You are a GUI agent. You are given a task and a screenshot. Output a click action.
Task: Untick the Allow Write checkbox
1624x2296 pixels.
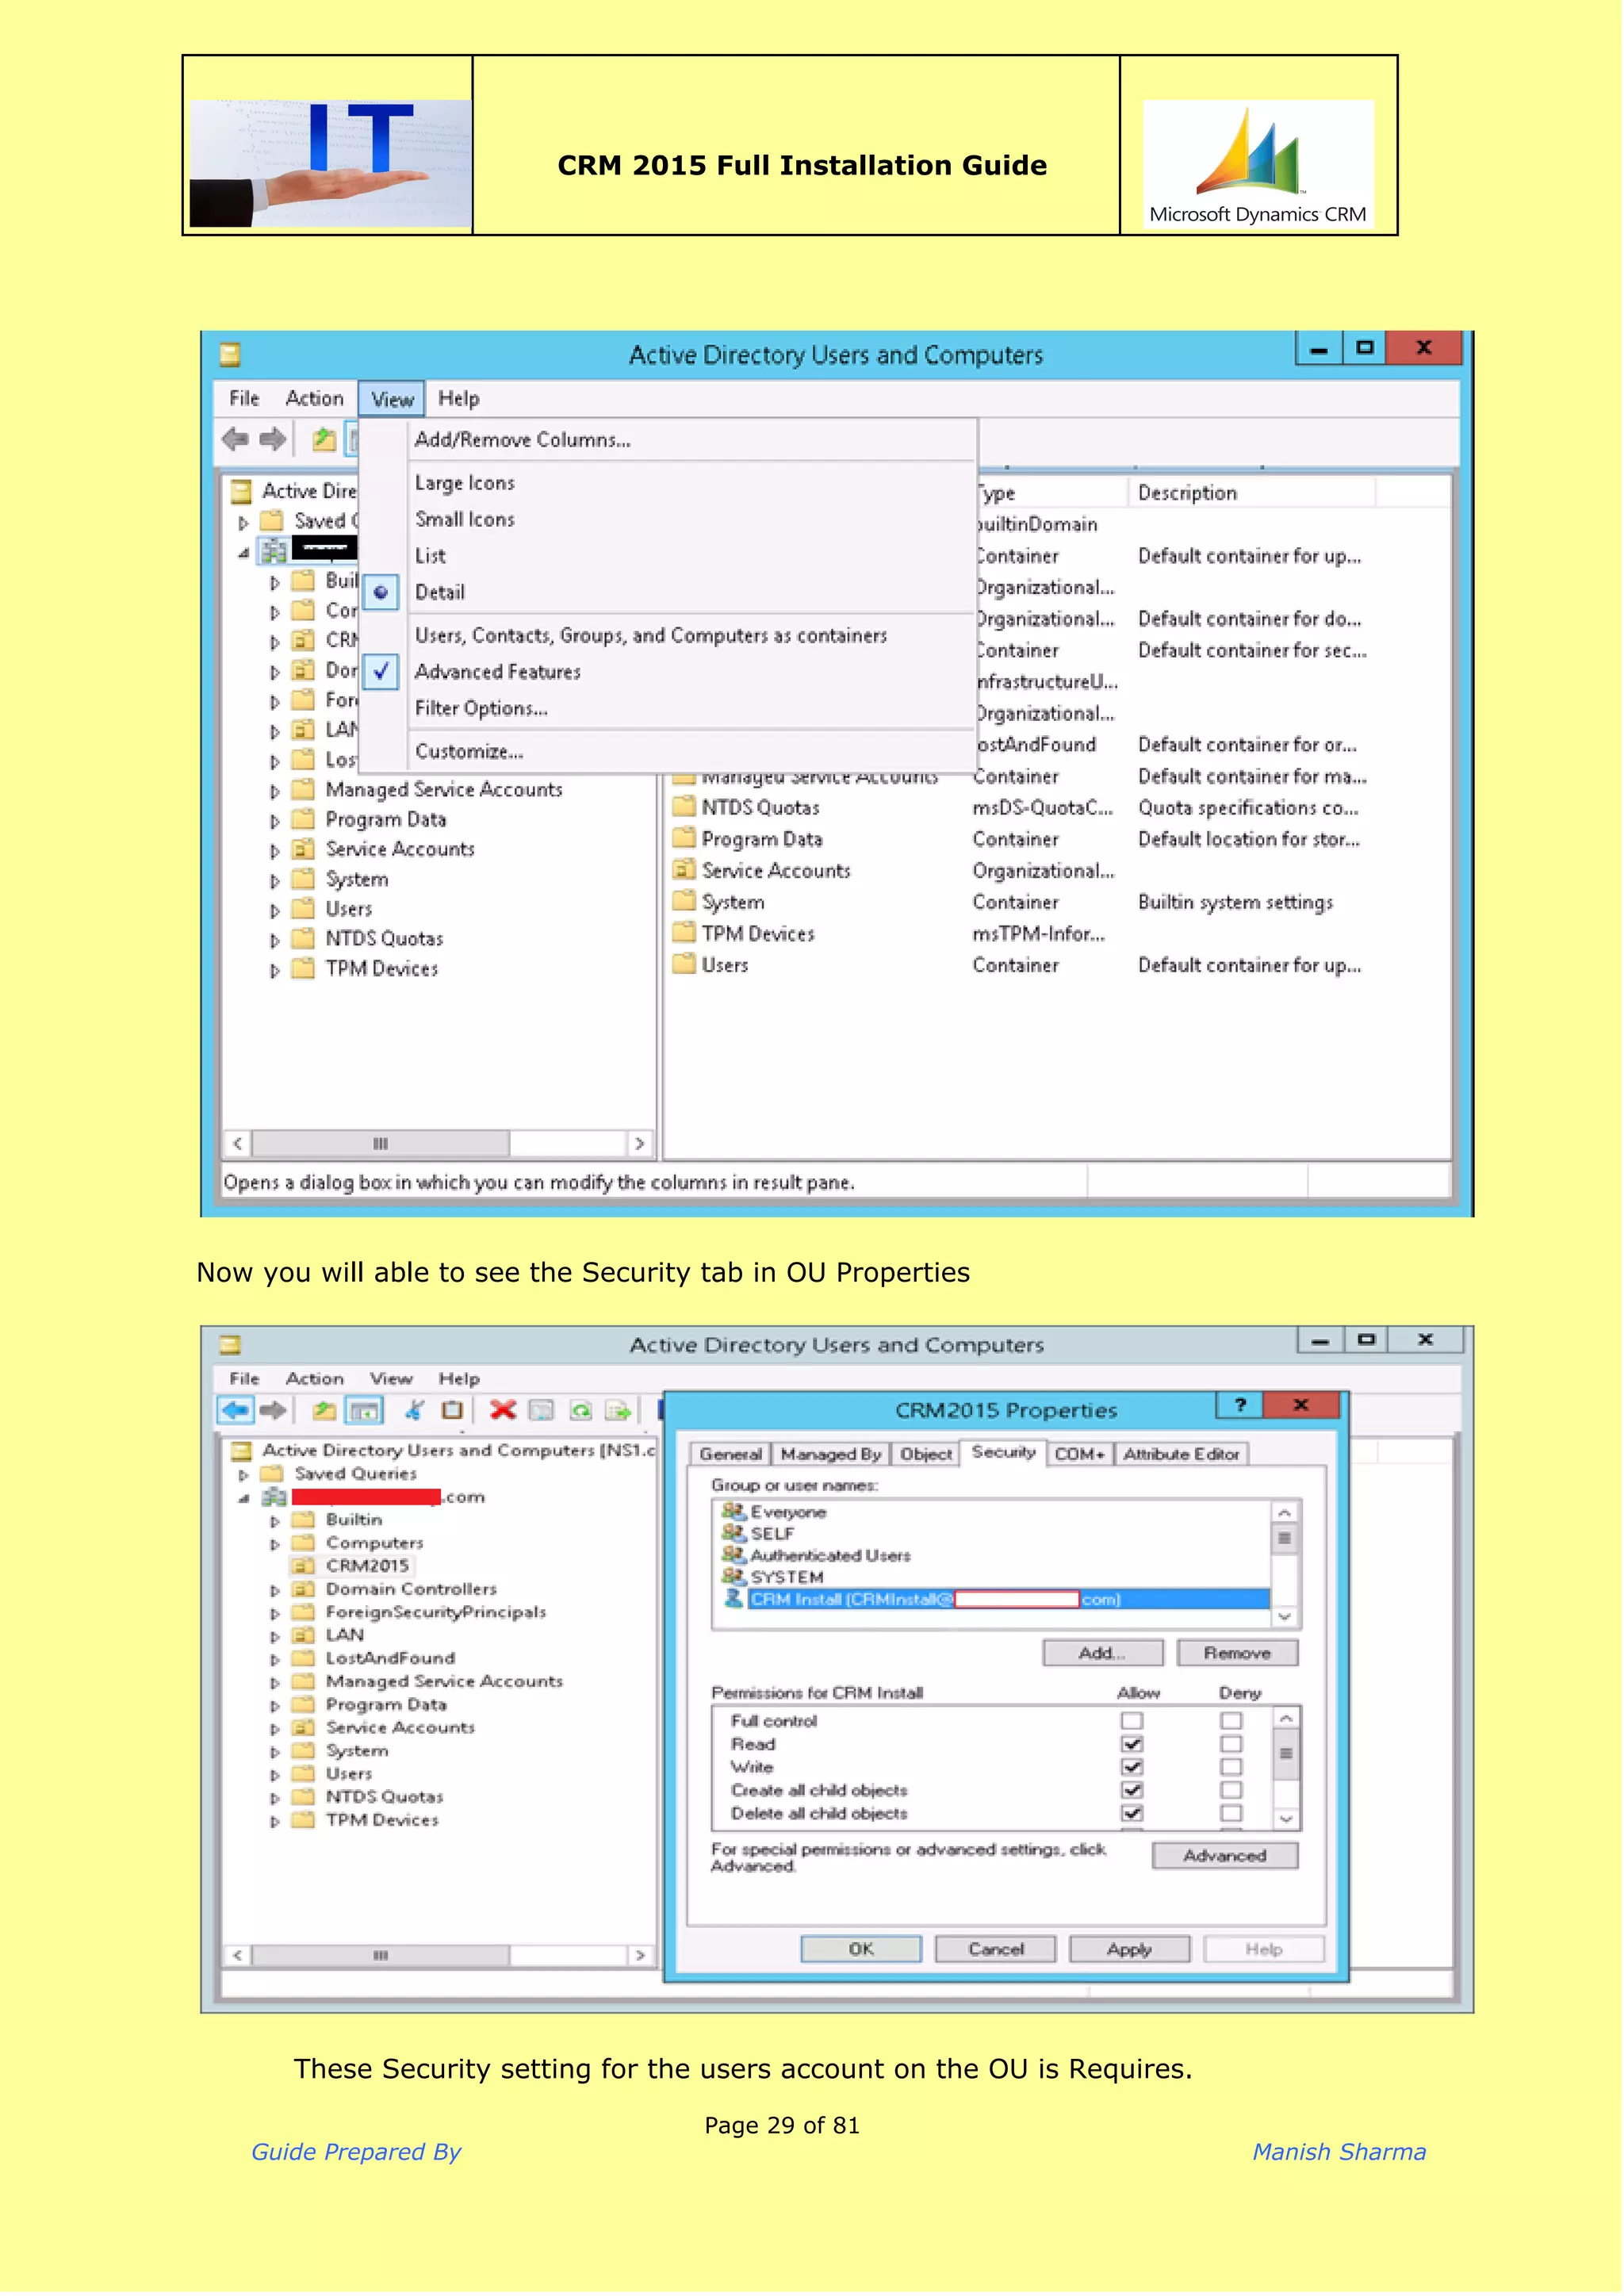[x=1132, y=1767]
